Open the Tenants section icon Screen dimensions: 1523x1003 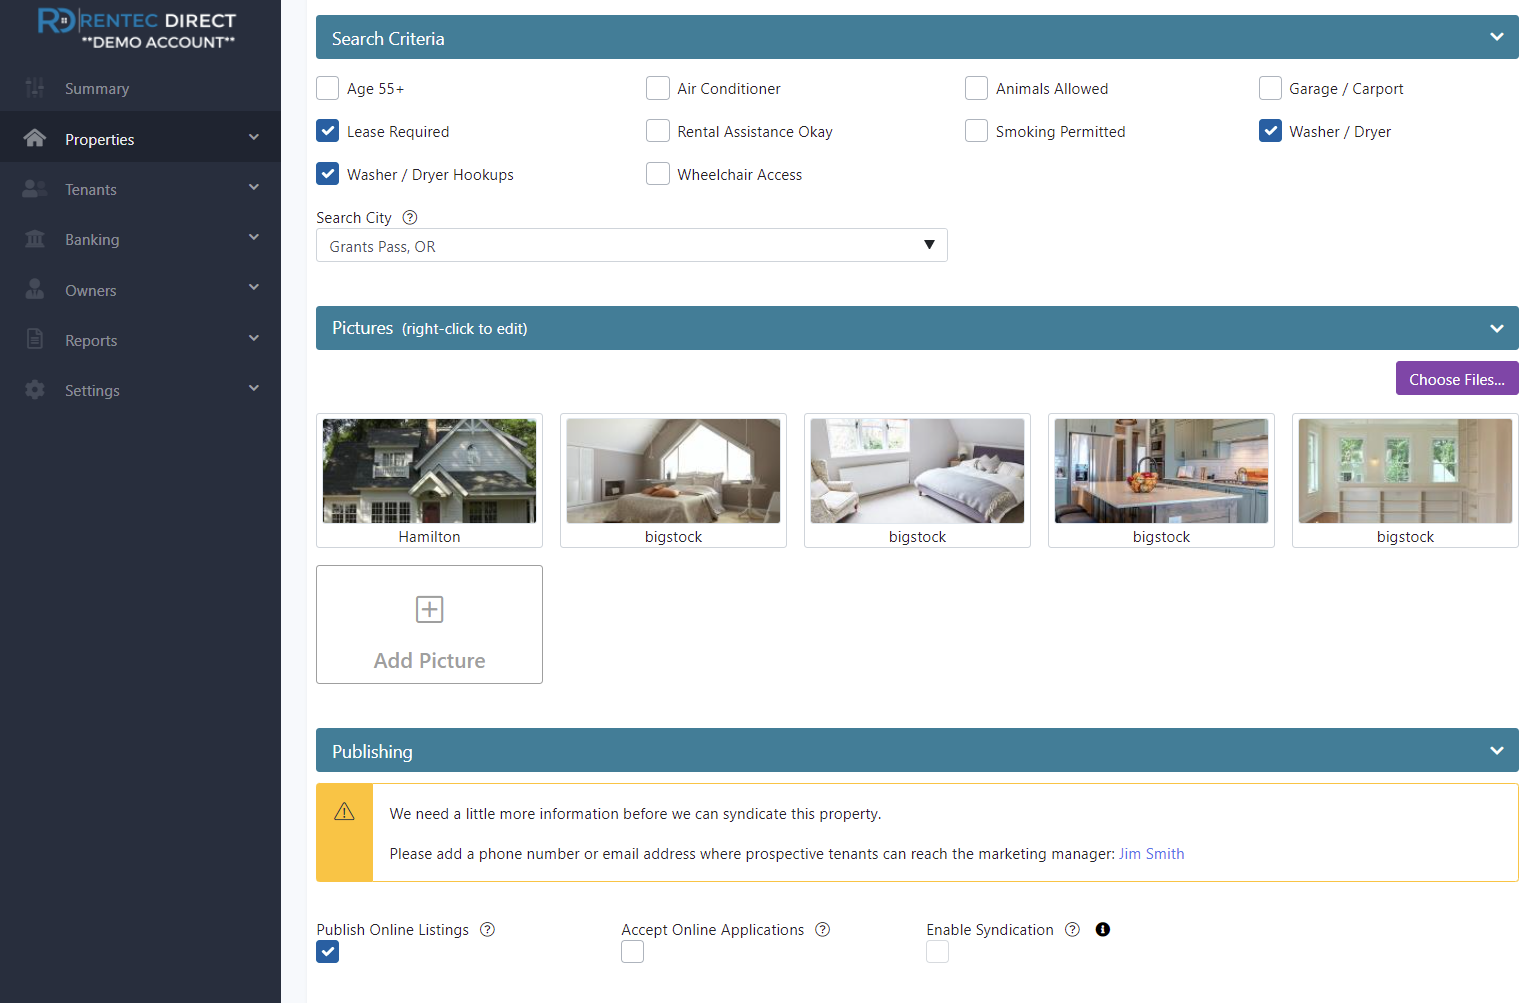pyautogui.click(x=35, y=189)
